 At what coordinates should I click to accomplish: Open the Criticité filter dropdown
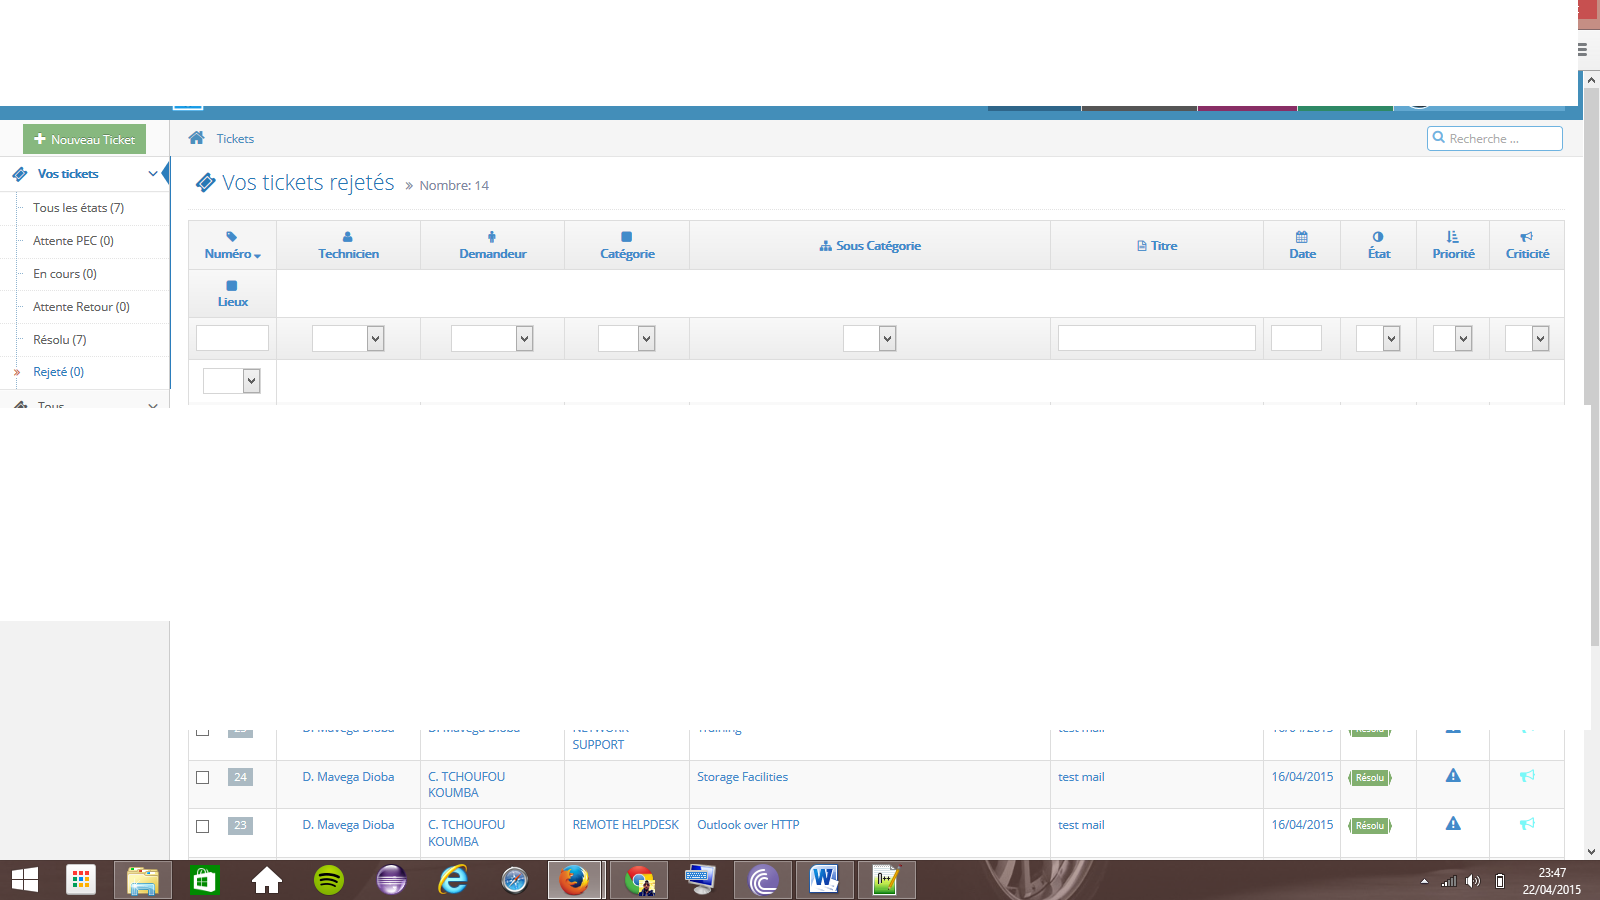point(1527,339)
